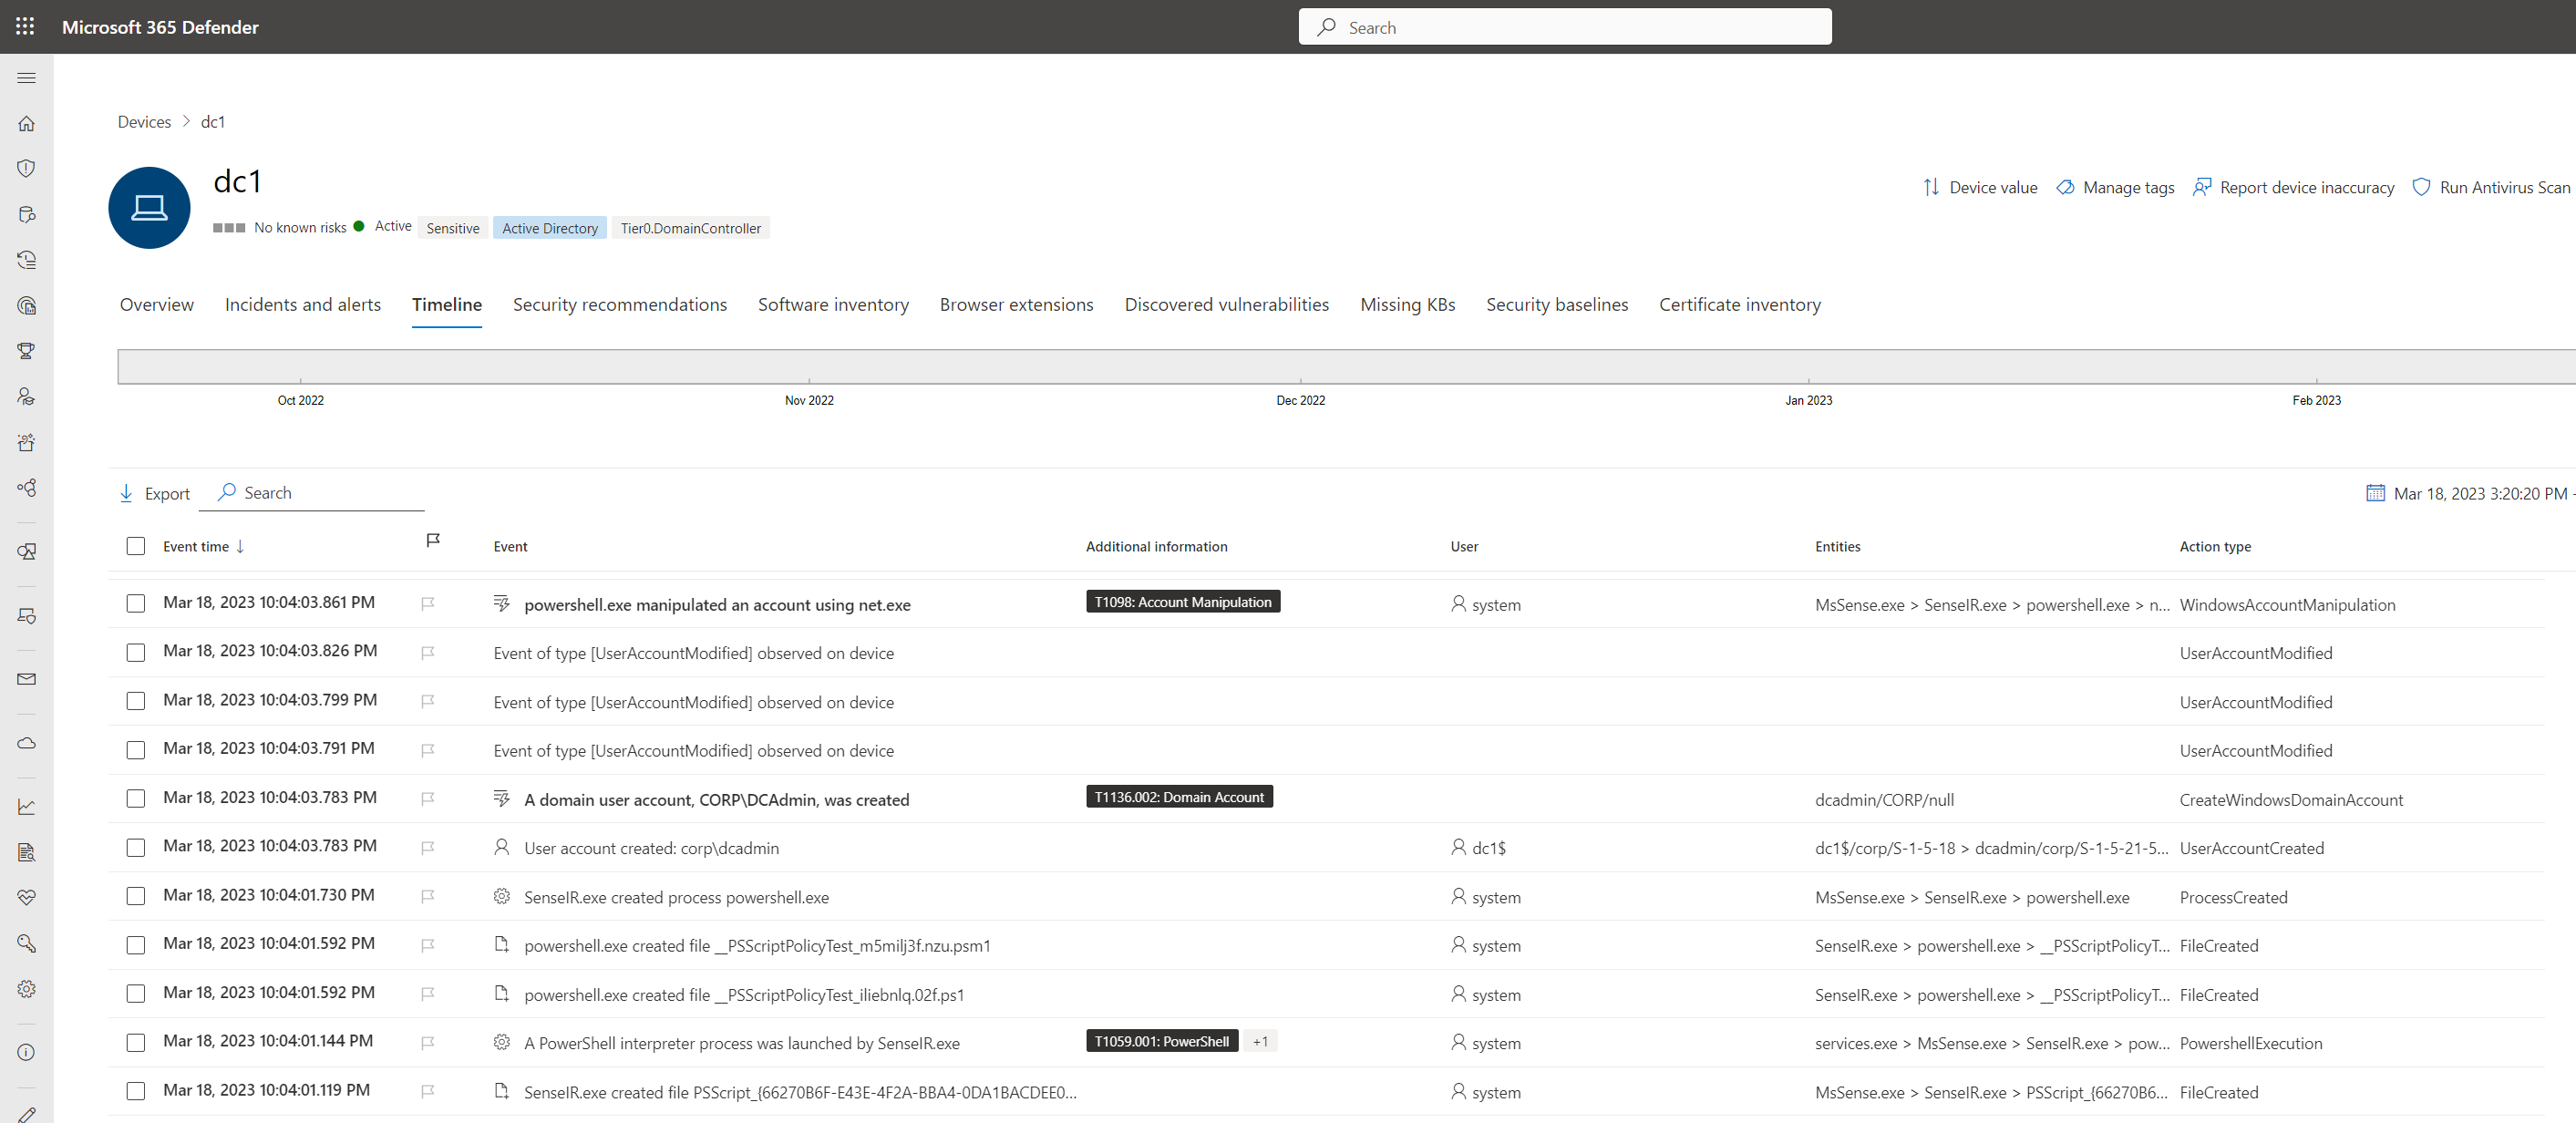Open the partners and APIs sidebar icon

pos(27,488)
